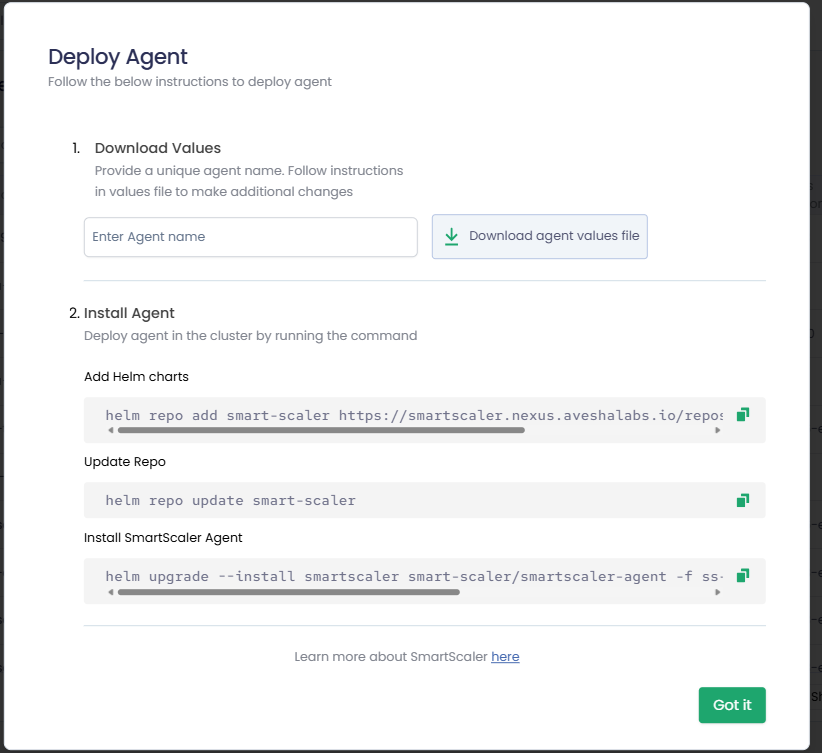This screenshot has width=822, height=753.
Task: Click the 'Add Helm charts' label
Action: coord(136,376)
